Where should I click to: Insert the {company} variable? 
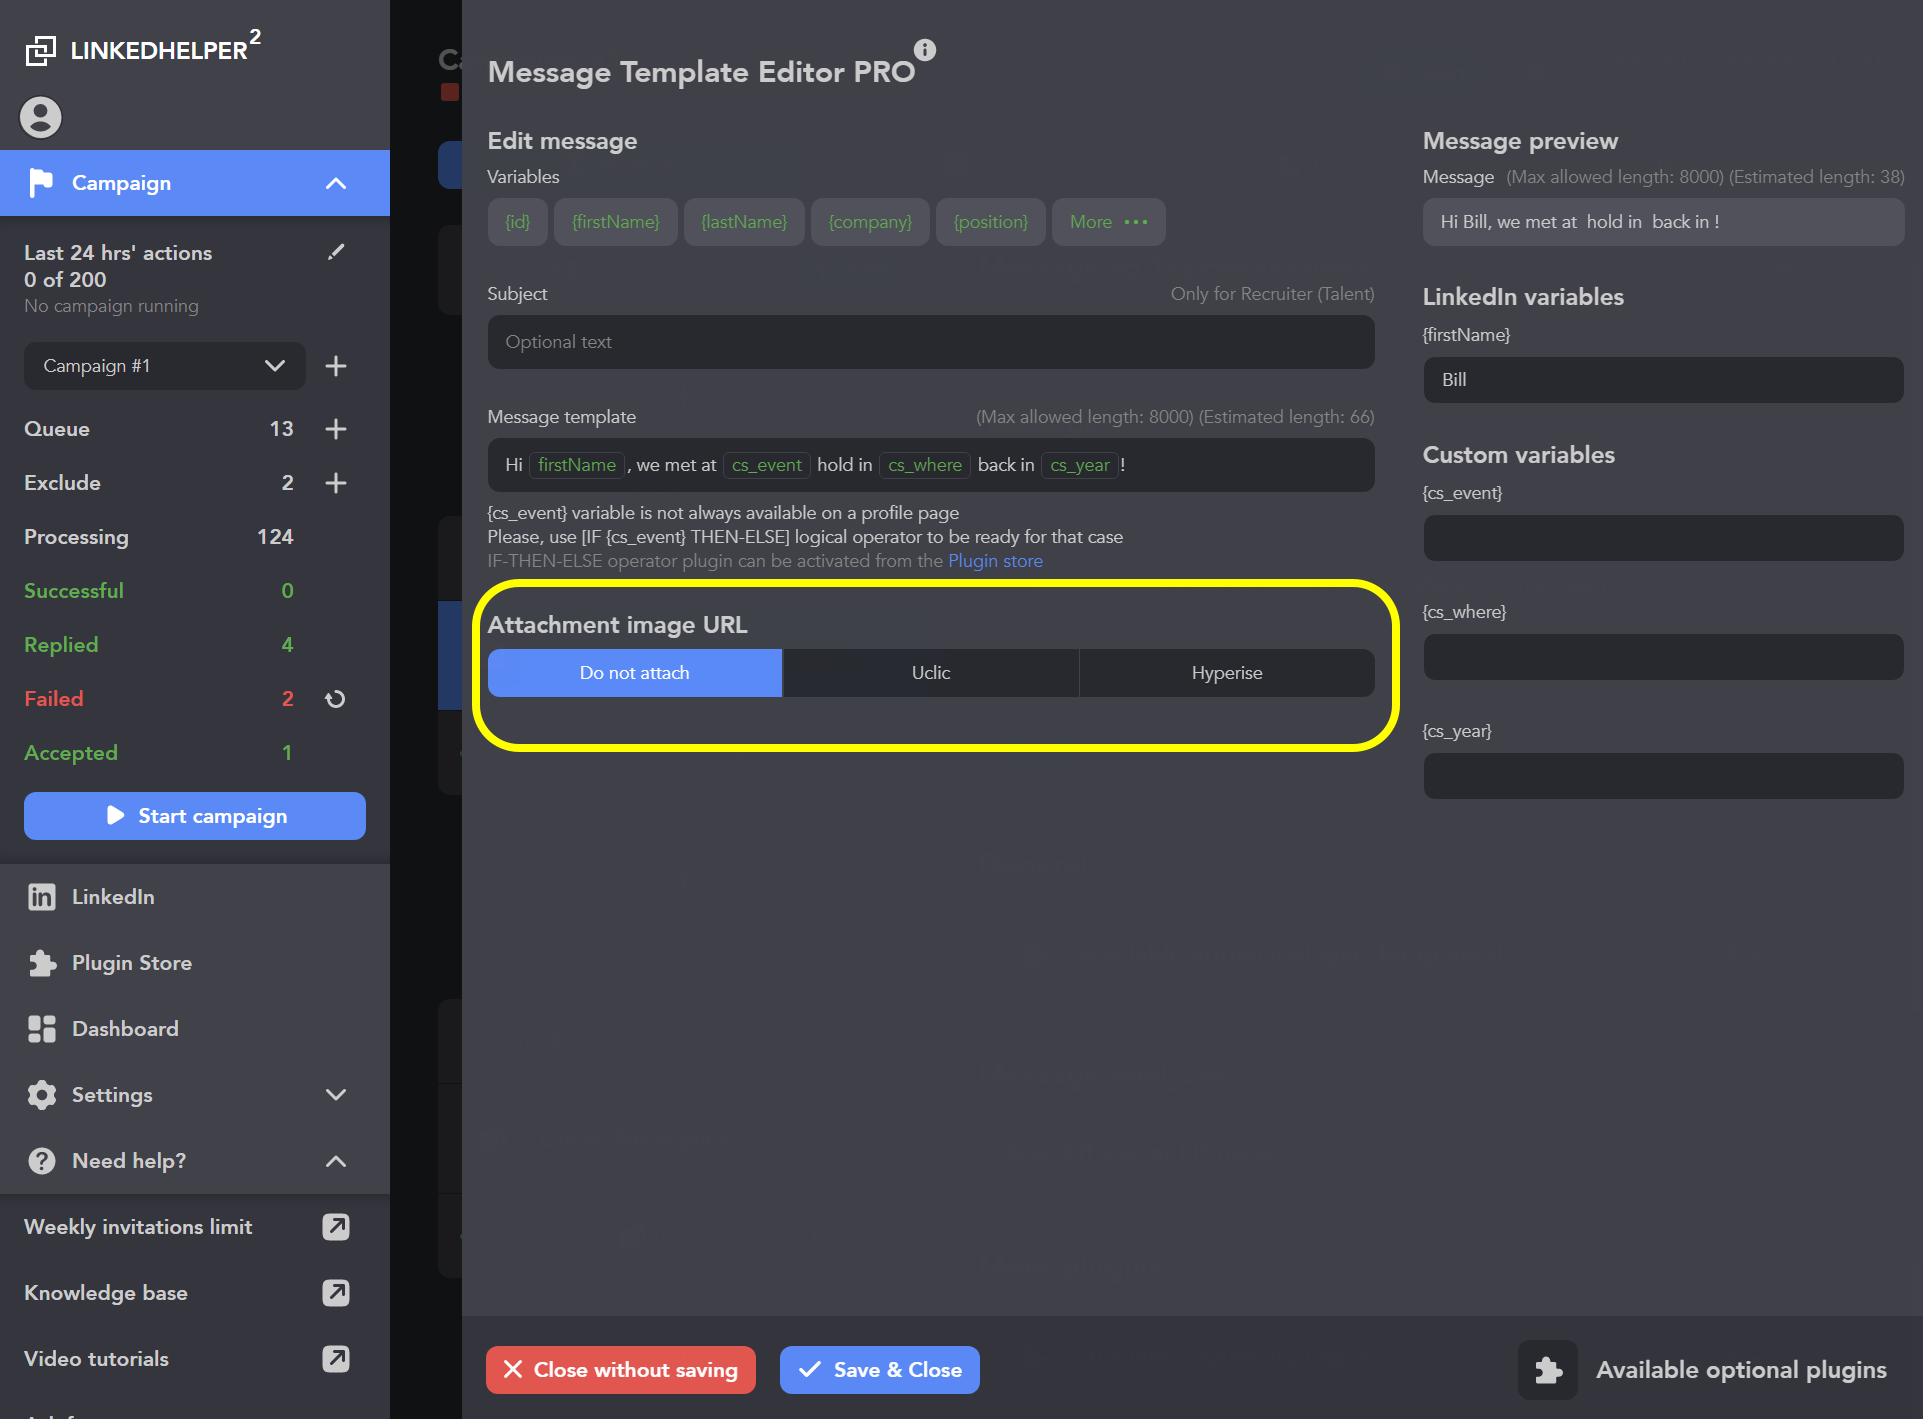click(x=870, y=222)
